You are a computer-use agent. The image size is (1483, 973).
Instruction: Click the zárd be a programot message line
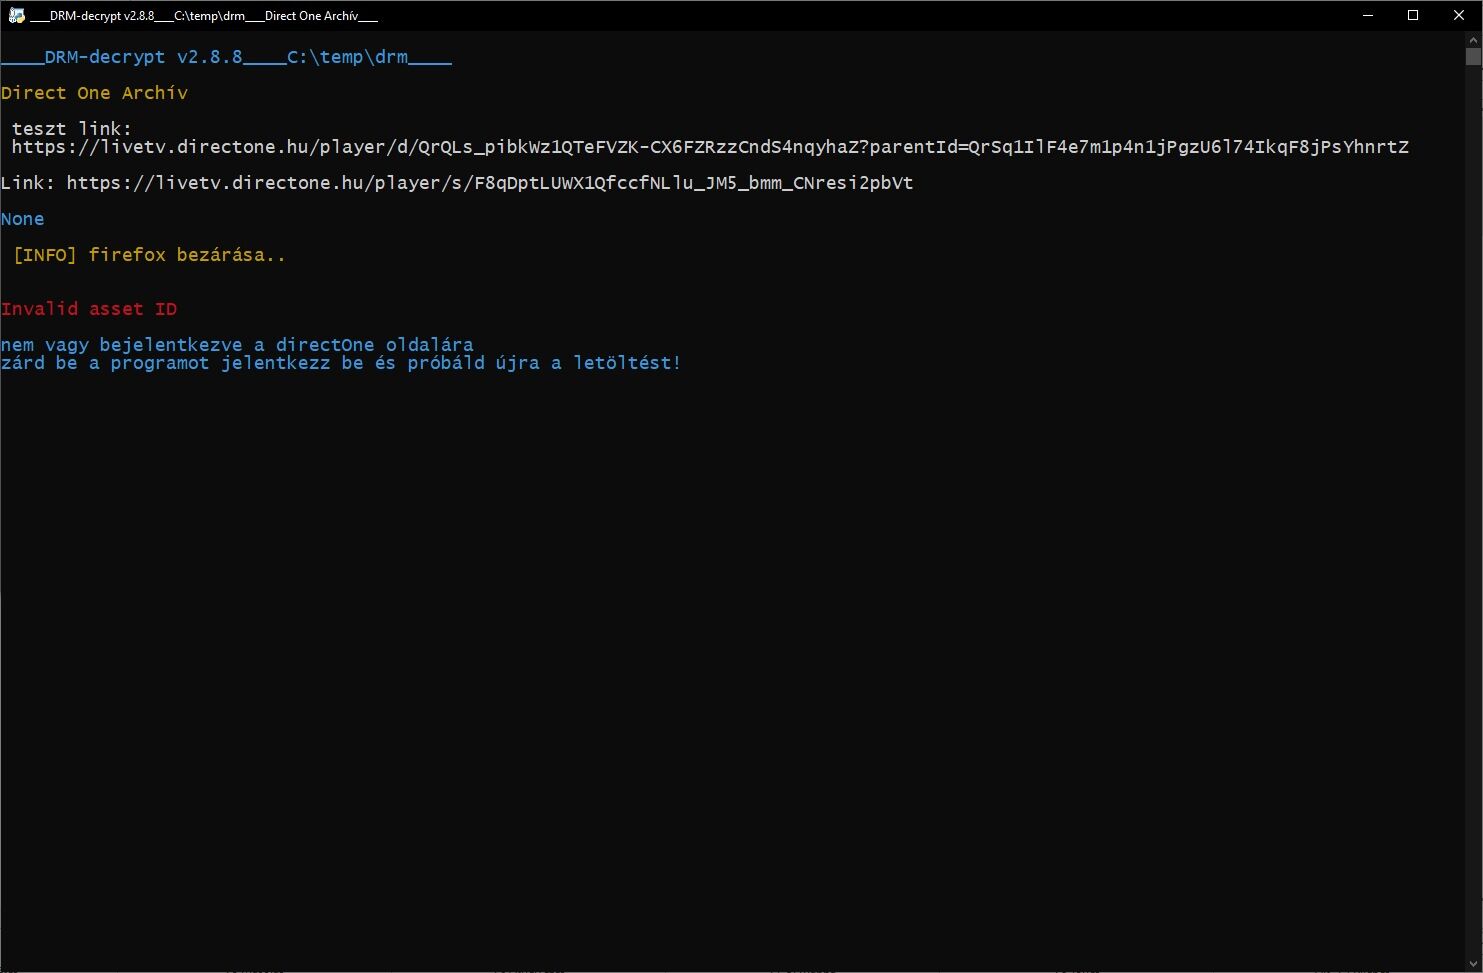click(x=341, y=363)
